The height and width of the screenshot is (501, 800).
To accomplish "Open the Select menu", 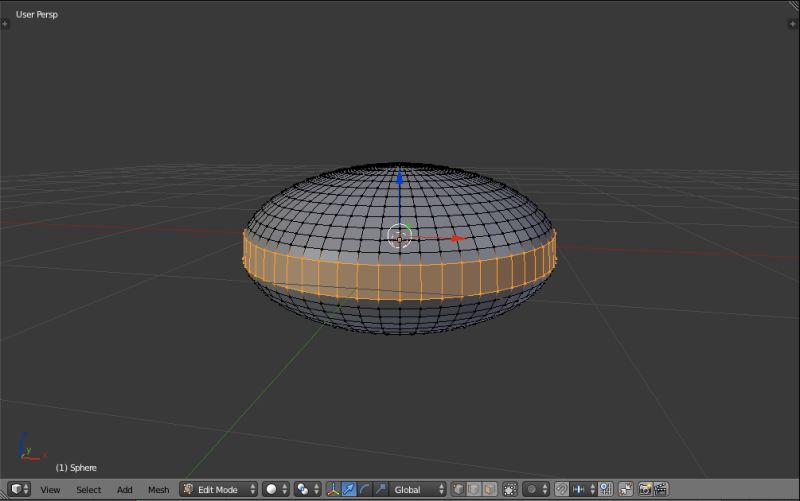I will (89, 490).
